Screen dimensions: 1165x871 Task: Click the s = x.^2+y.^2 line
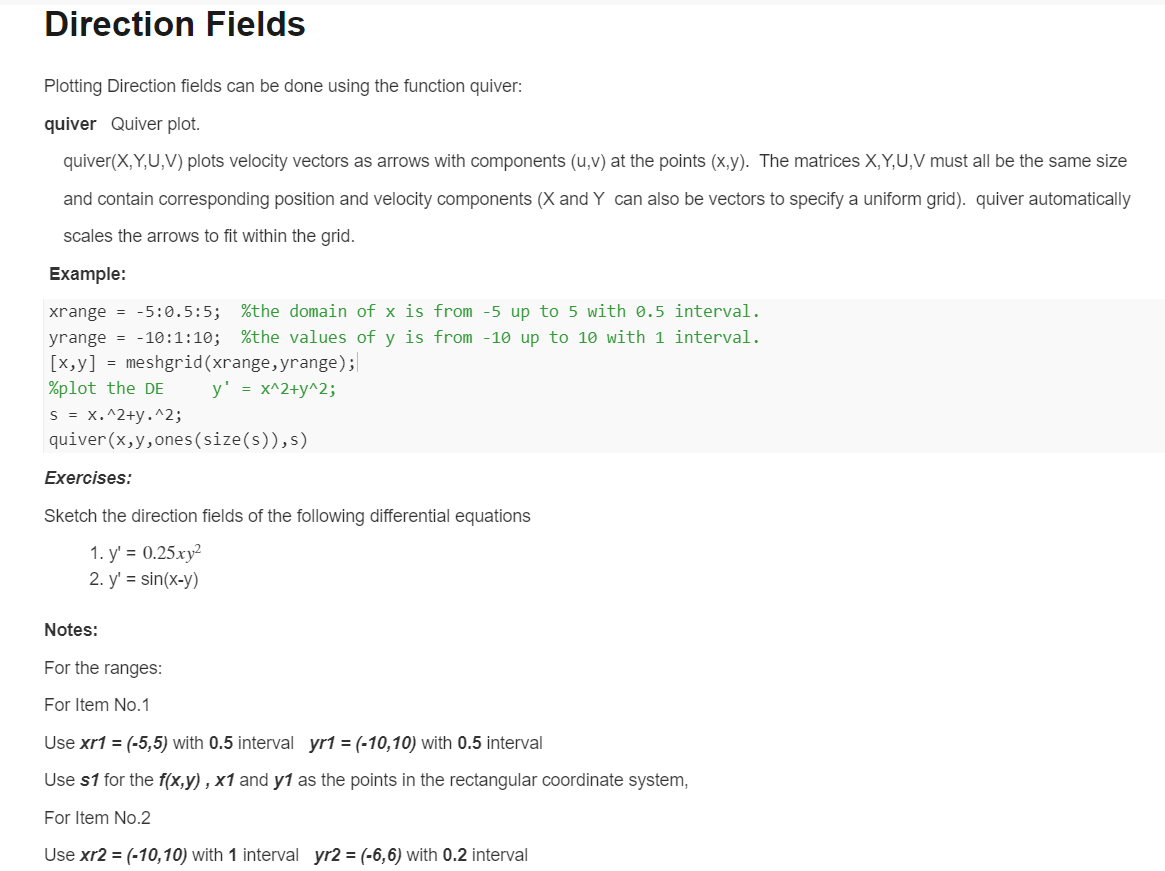(115, 415)
